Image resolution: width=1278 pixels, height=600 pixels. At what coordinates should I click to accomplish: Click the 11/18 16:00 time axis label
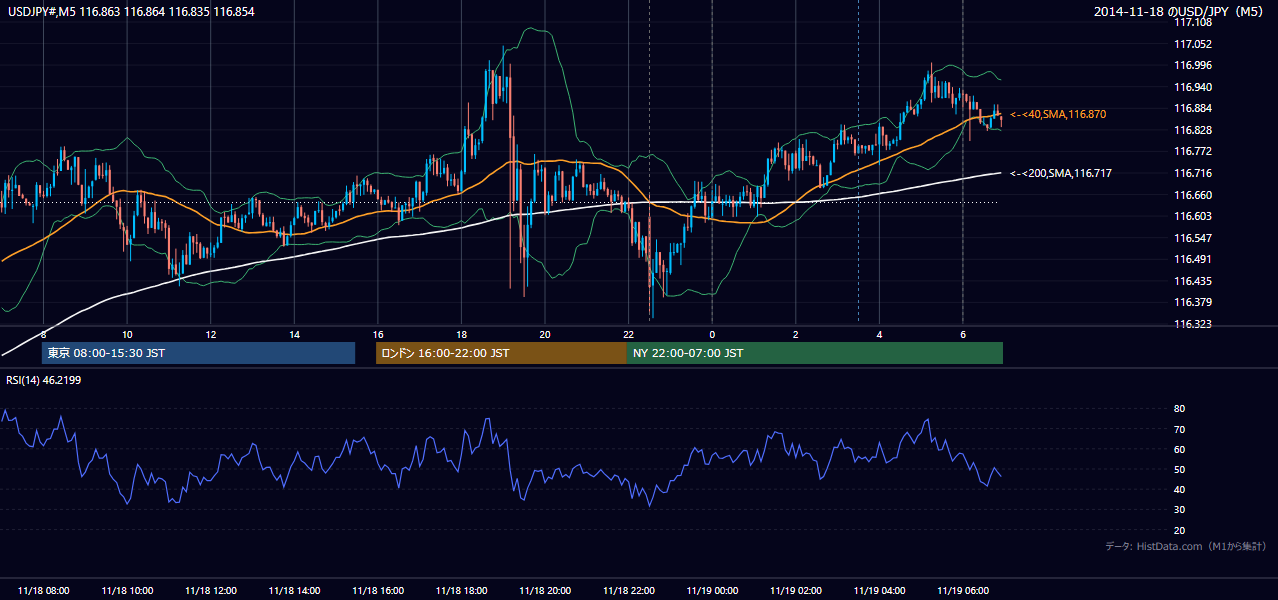(x=378, y=591)
